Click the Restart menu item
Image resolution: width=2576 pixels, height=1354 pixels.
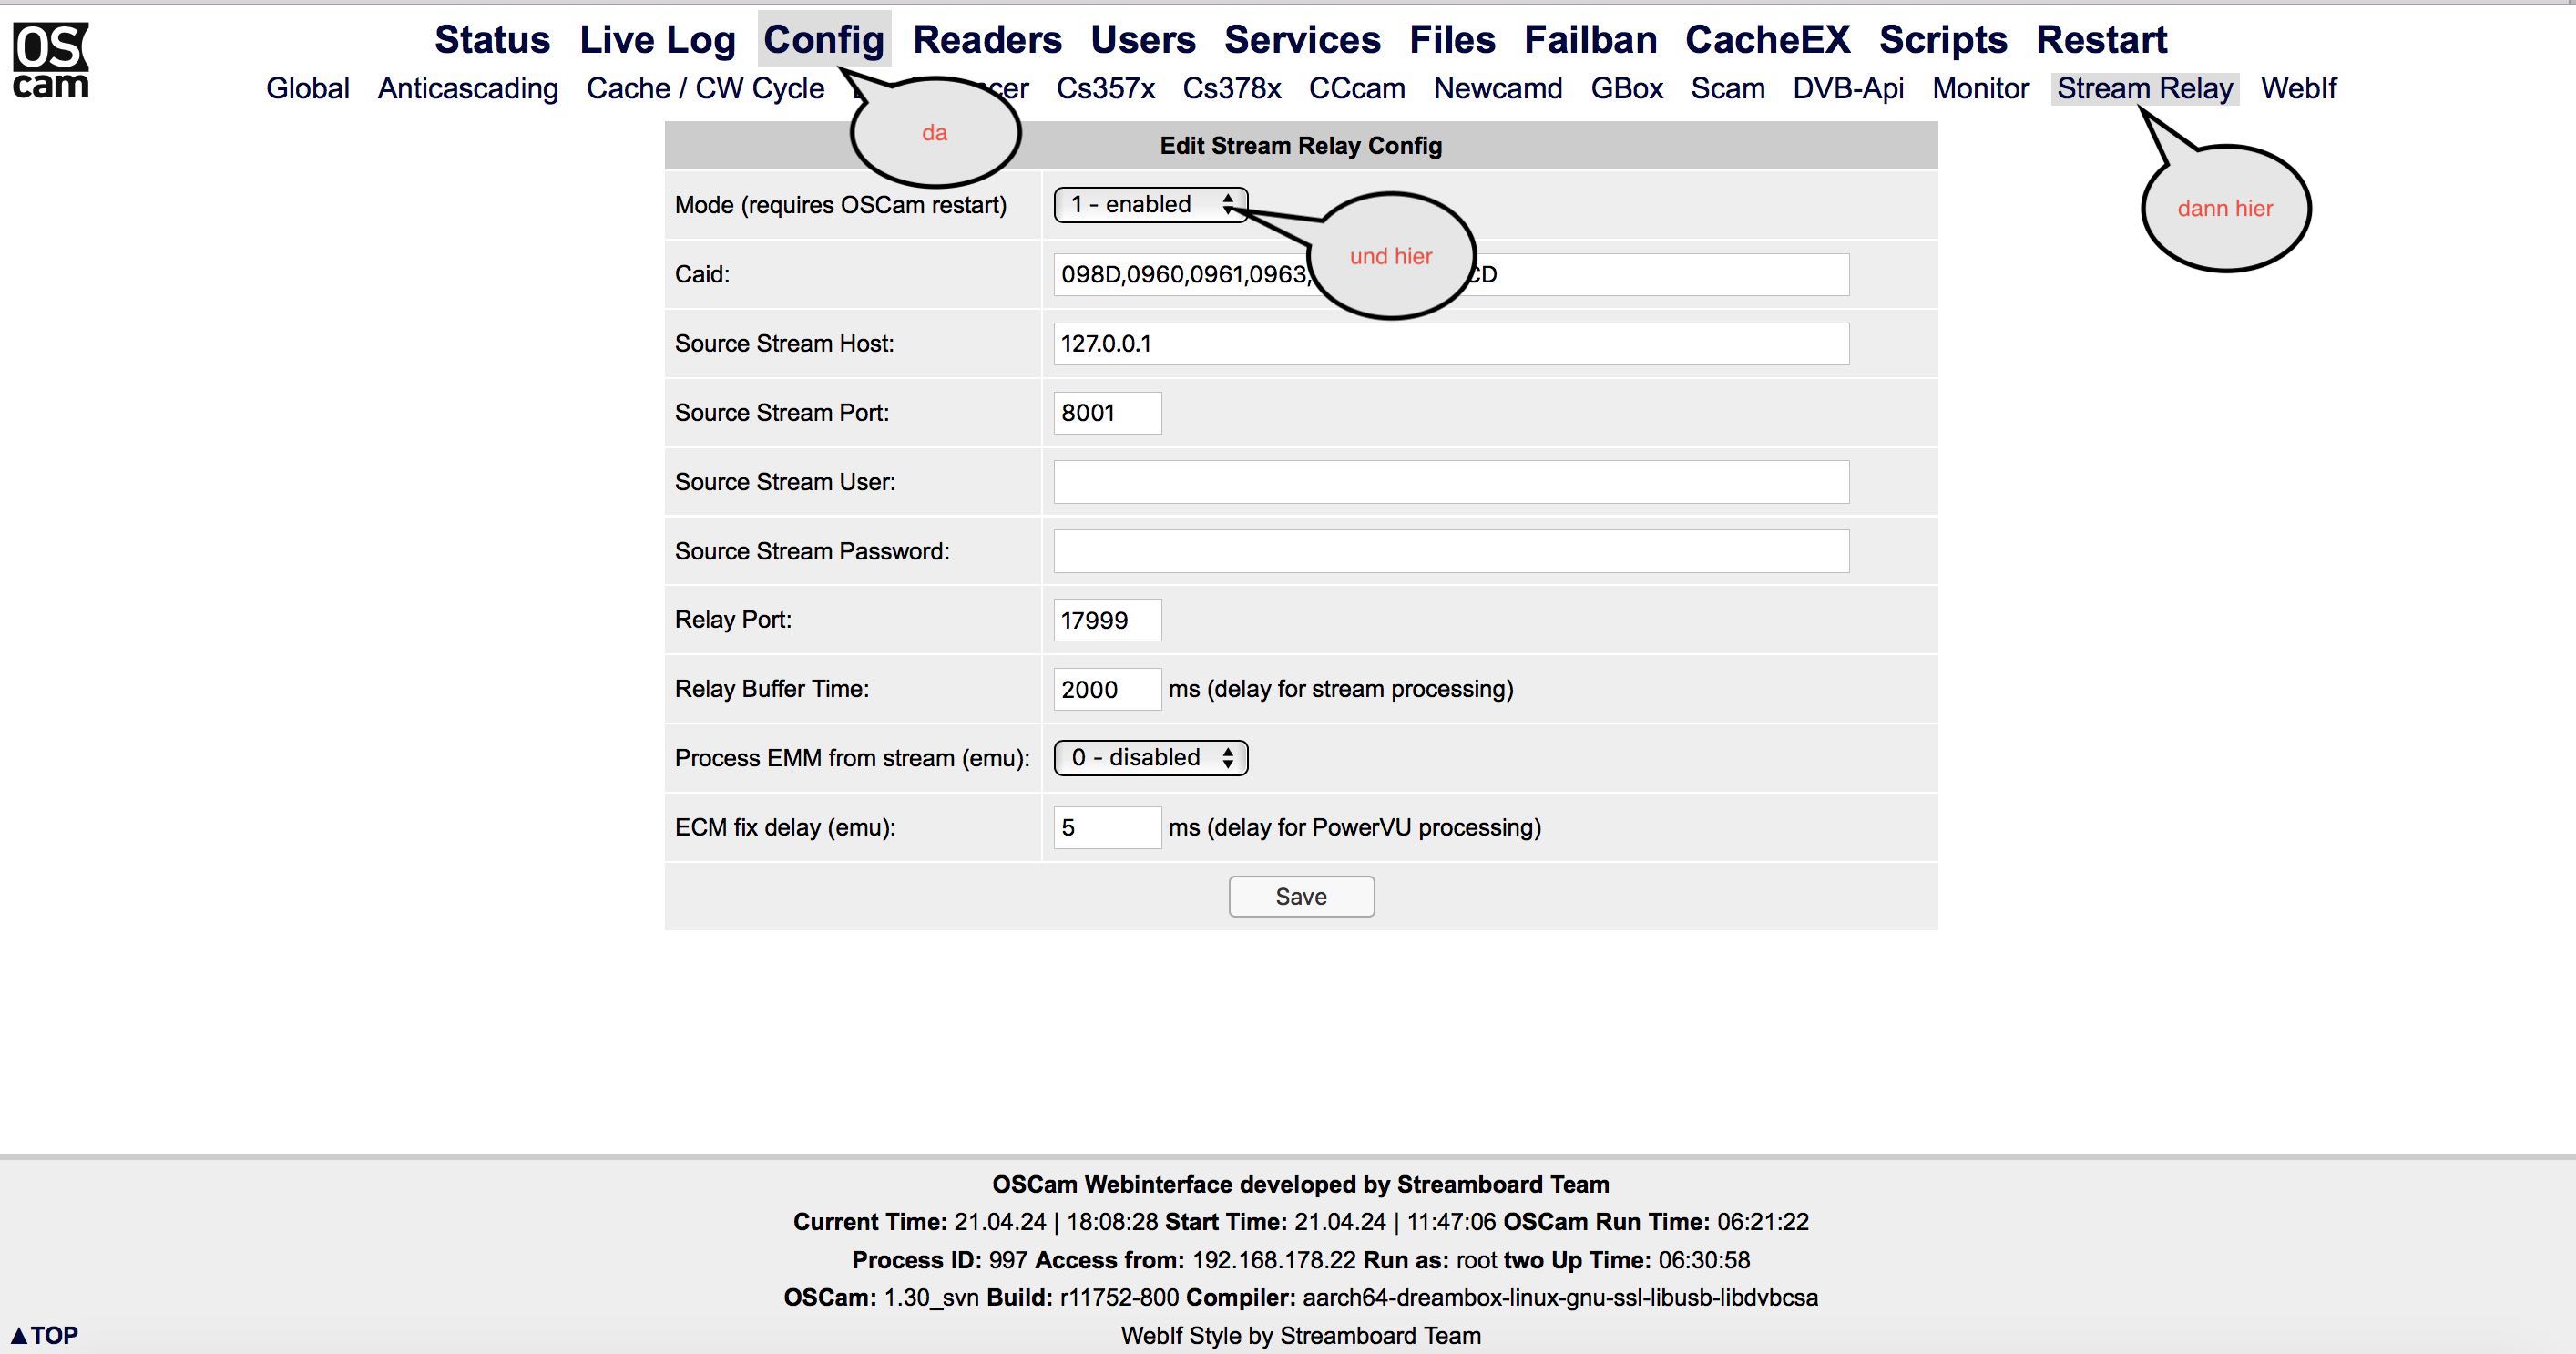pos(2101,40)
